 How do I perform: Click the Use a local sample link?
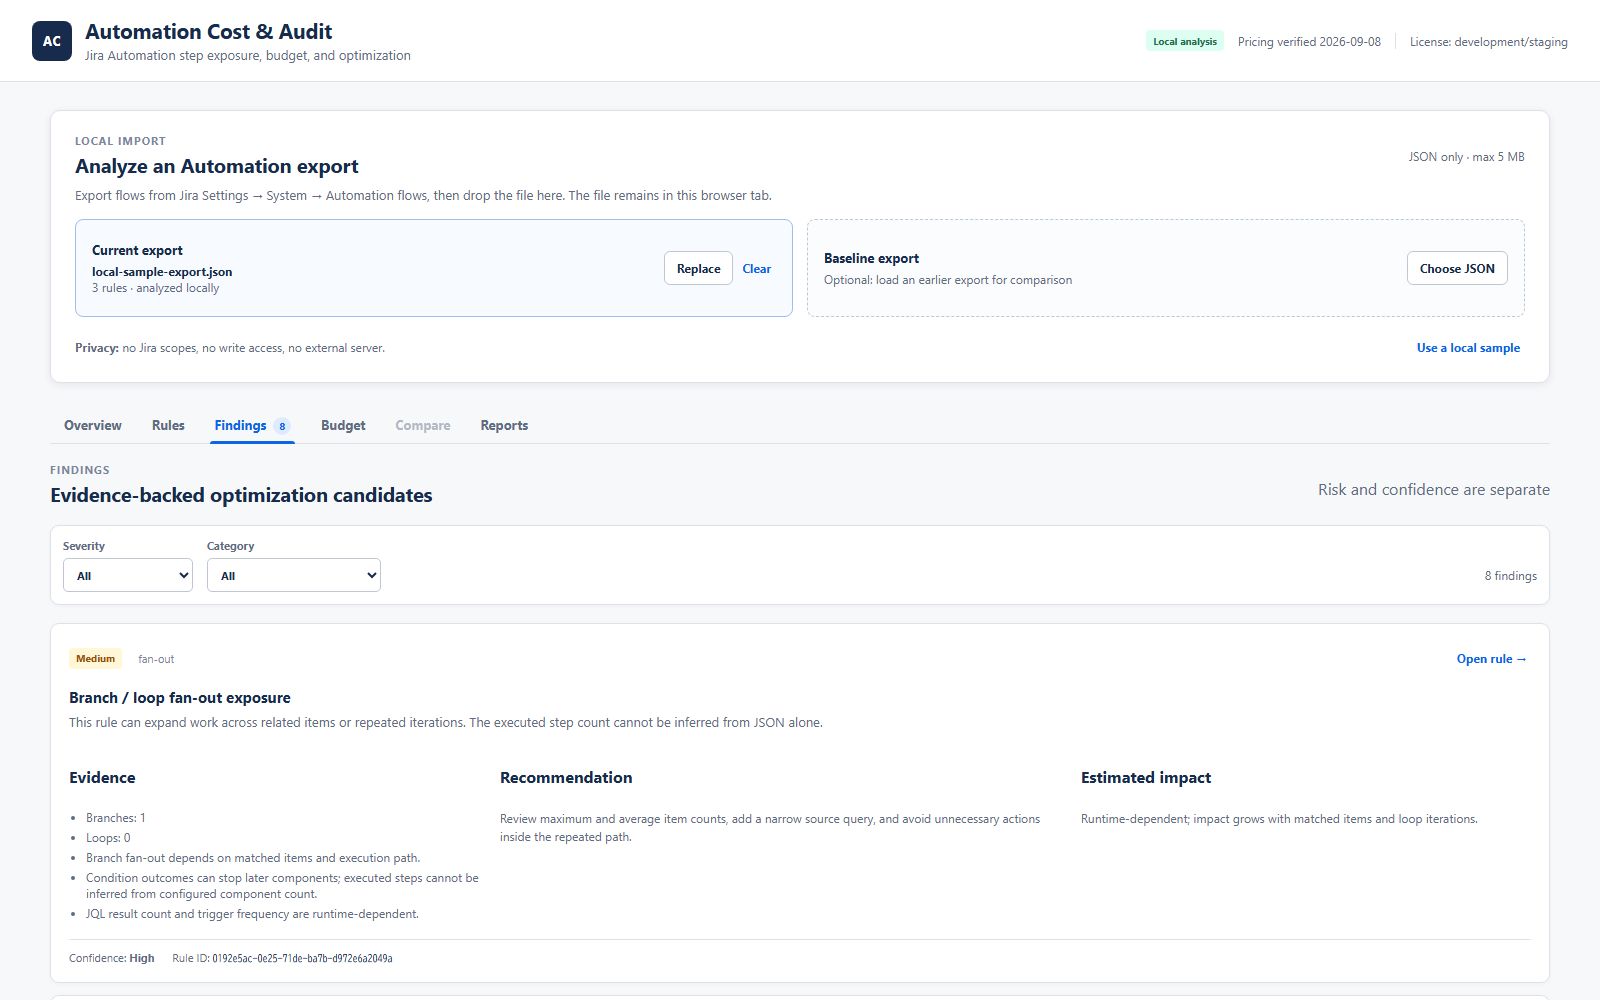tap(1468, 348)
